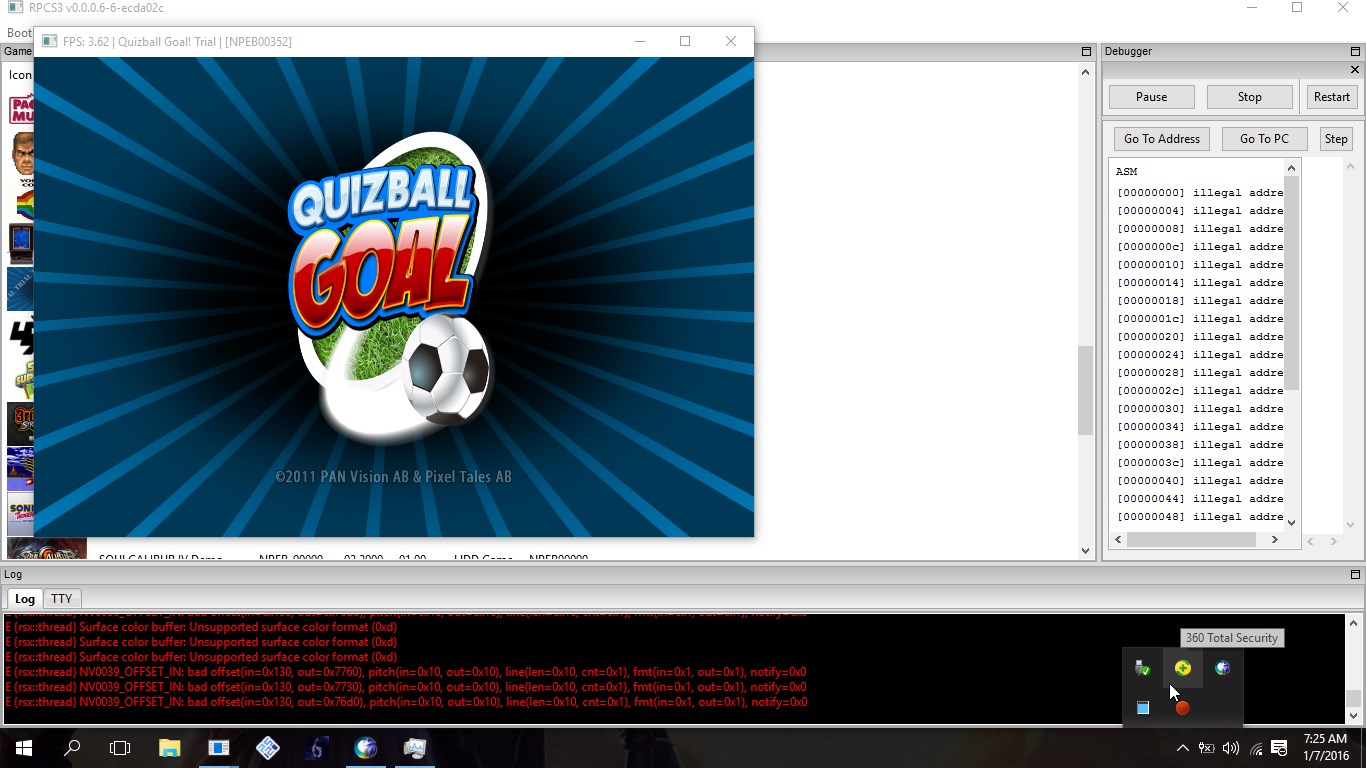Open the battery status tray icon

(1207, 748)
